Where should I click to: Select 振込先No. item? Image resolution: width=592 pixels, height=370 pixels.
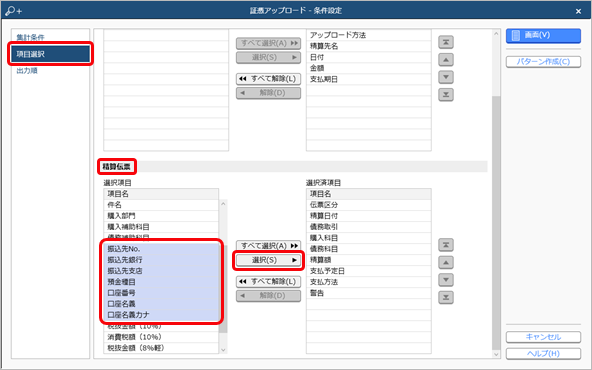[x=161, y=249]
